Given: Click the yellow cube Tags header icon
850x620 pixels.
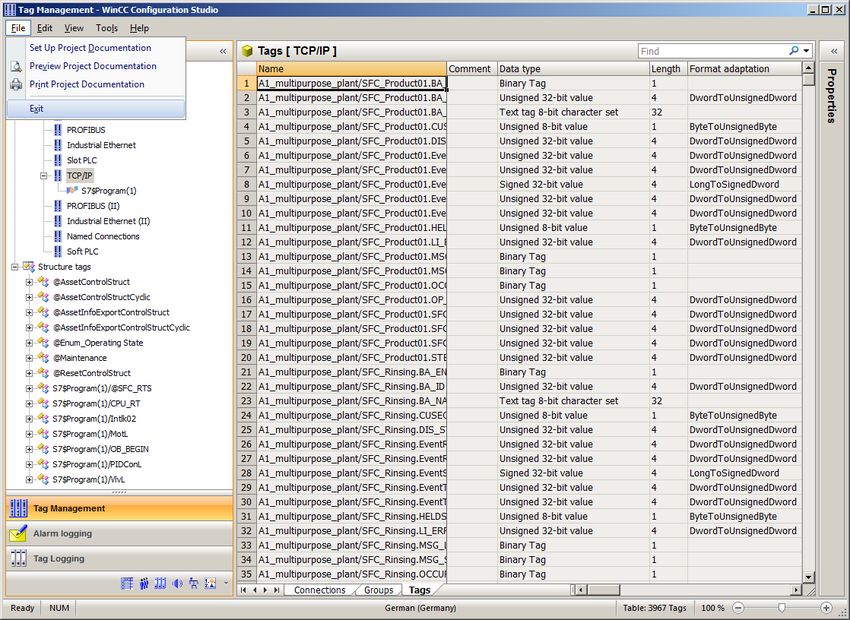Looking at the screenshot, I should click(247, 51).
